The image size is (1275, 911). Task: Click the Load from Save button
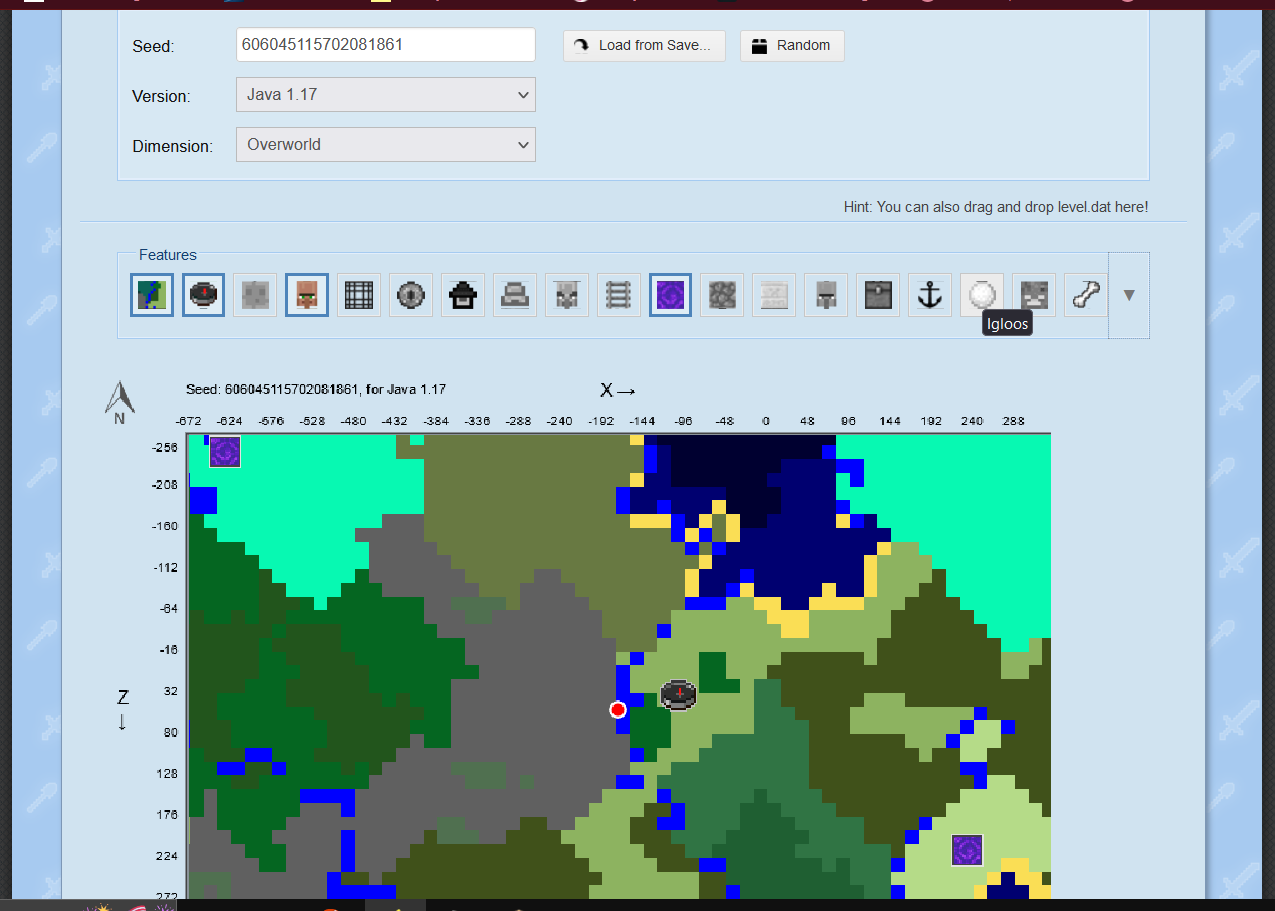[644, 45]
